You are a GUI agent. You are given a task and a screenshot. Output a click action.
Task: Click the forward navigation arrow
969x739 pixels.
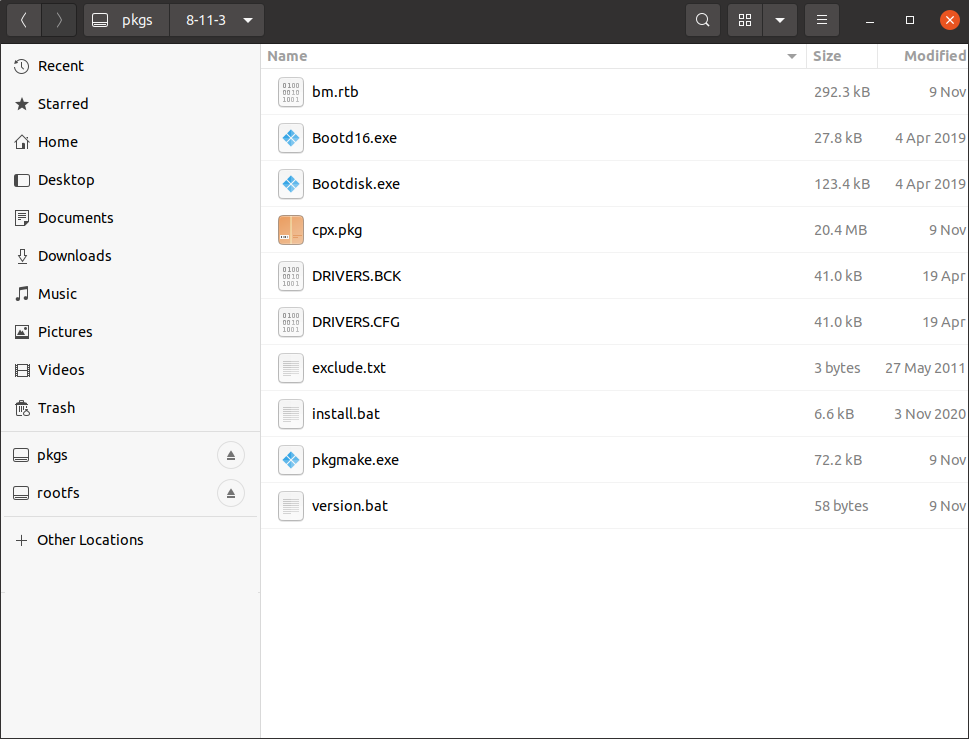point(59,20)
